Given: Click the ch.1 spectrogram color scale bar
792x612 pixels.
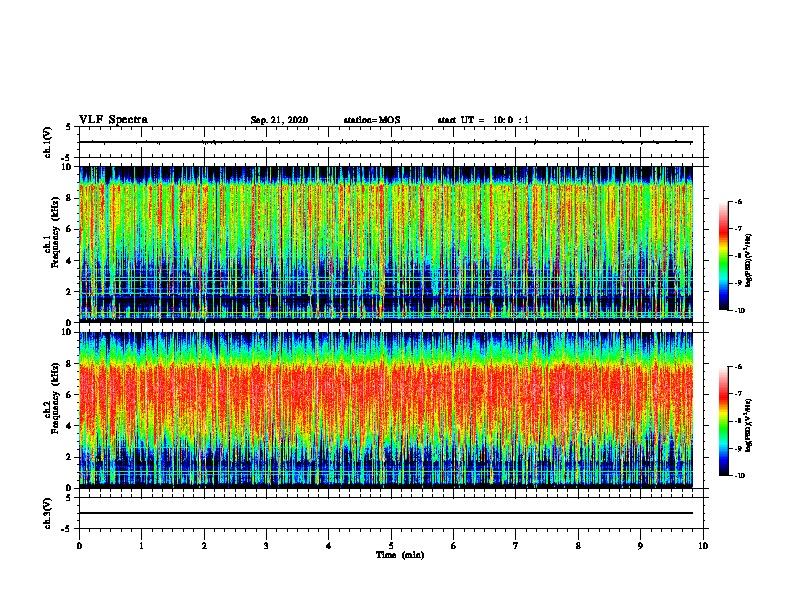Looking at the screenshot, I should [x=724, y=256].
